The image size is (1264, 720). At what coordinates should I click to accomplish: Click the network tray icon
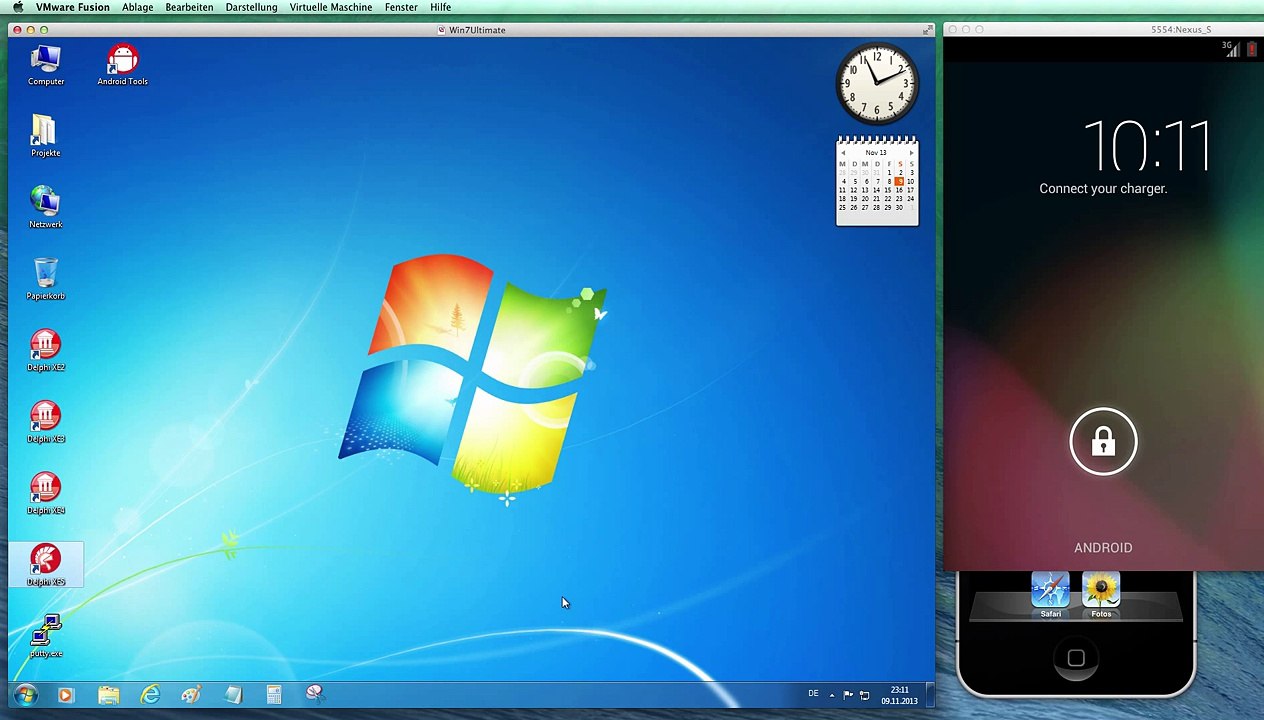[865, 695]
